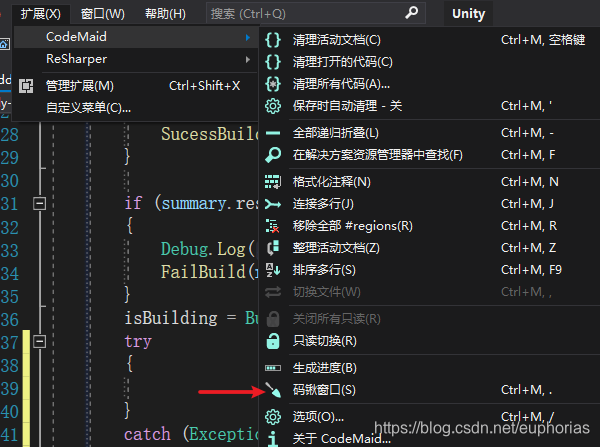Click the 格式化注释 comment format icon
The image size is (600, 447).
pos(273,182)
